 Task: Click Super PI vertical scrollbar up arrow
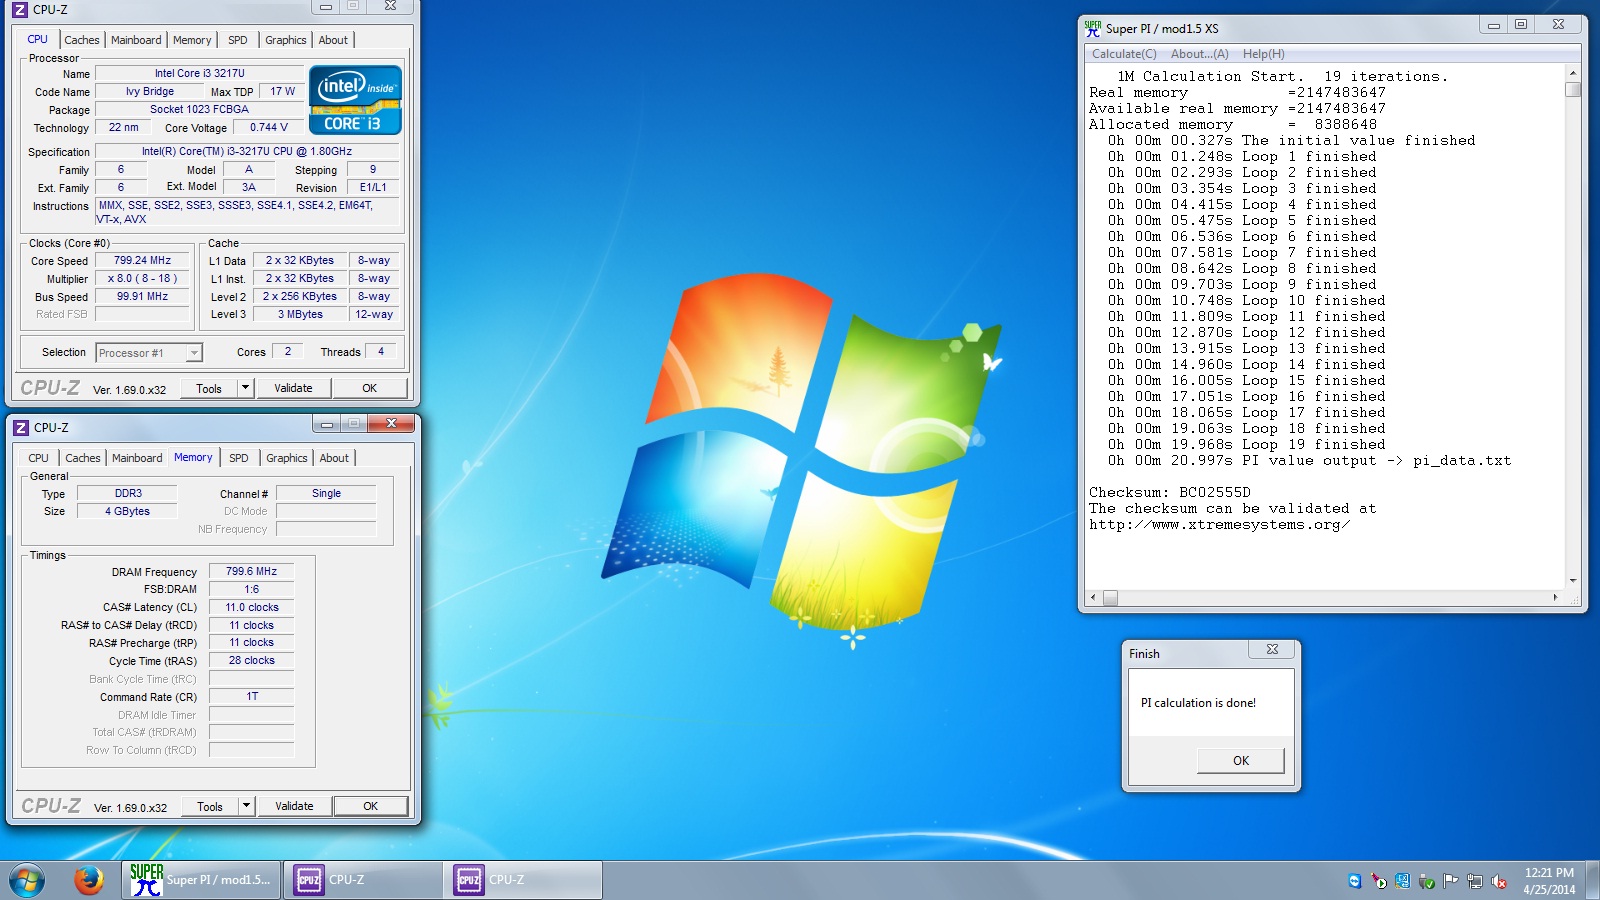1573,73
